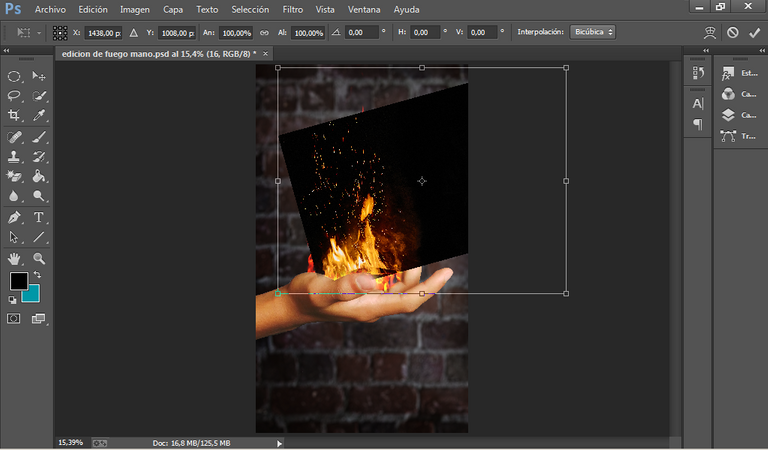Click the H horizontal skew field
Screen dimensions: 768x450
tap(426, 33)
